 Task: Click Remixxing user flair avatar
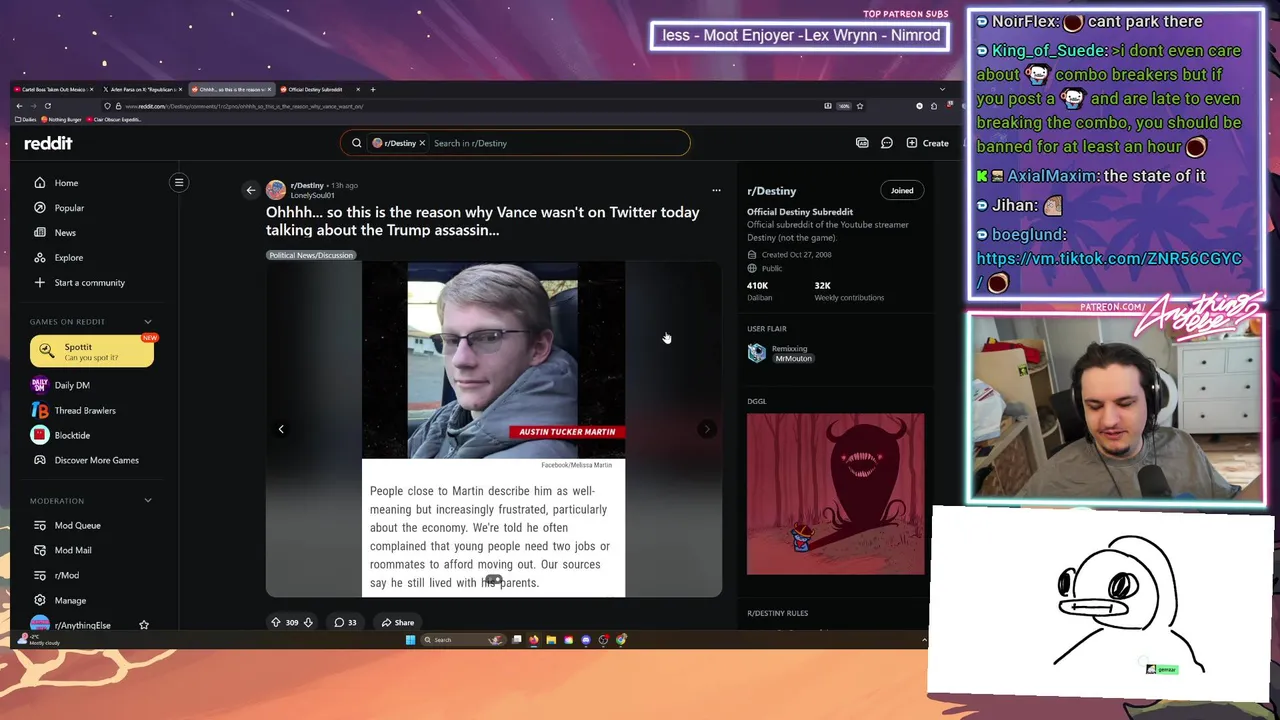pos(757,353)
